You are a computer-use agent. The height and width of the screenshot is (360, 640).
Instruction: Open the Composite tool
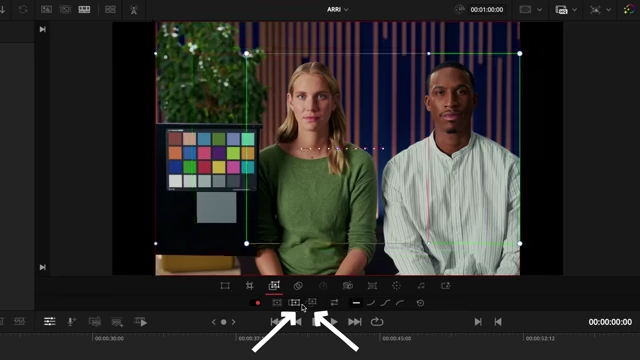coord(298,286)
